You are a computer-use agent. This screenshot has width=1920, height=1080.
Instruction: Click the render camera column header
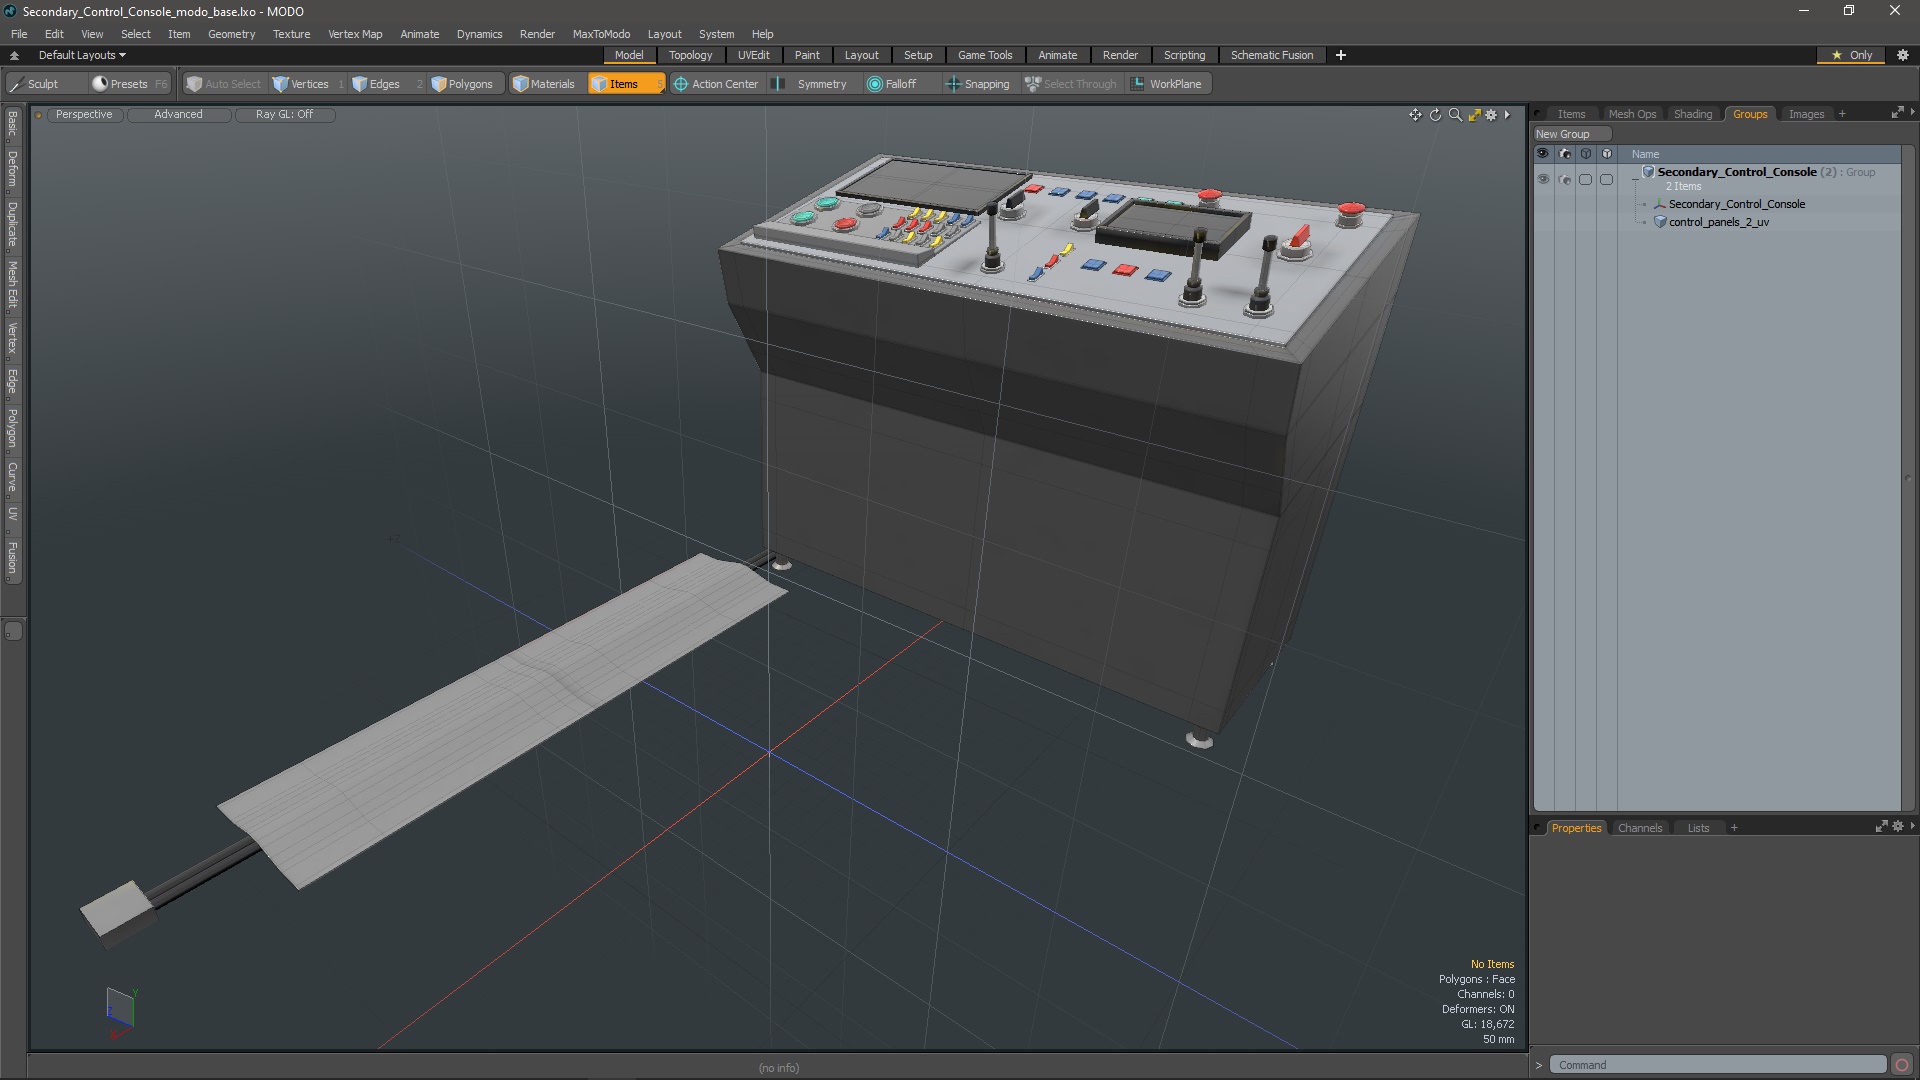(x=1565, y=154)
